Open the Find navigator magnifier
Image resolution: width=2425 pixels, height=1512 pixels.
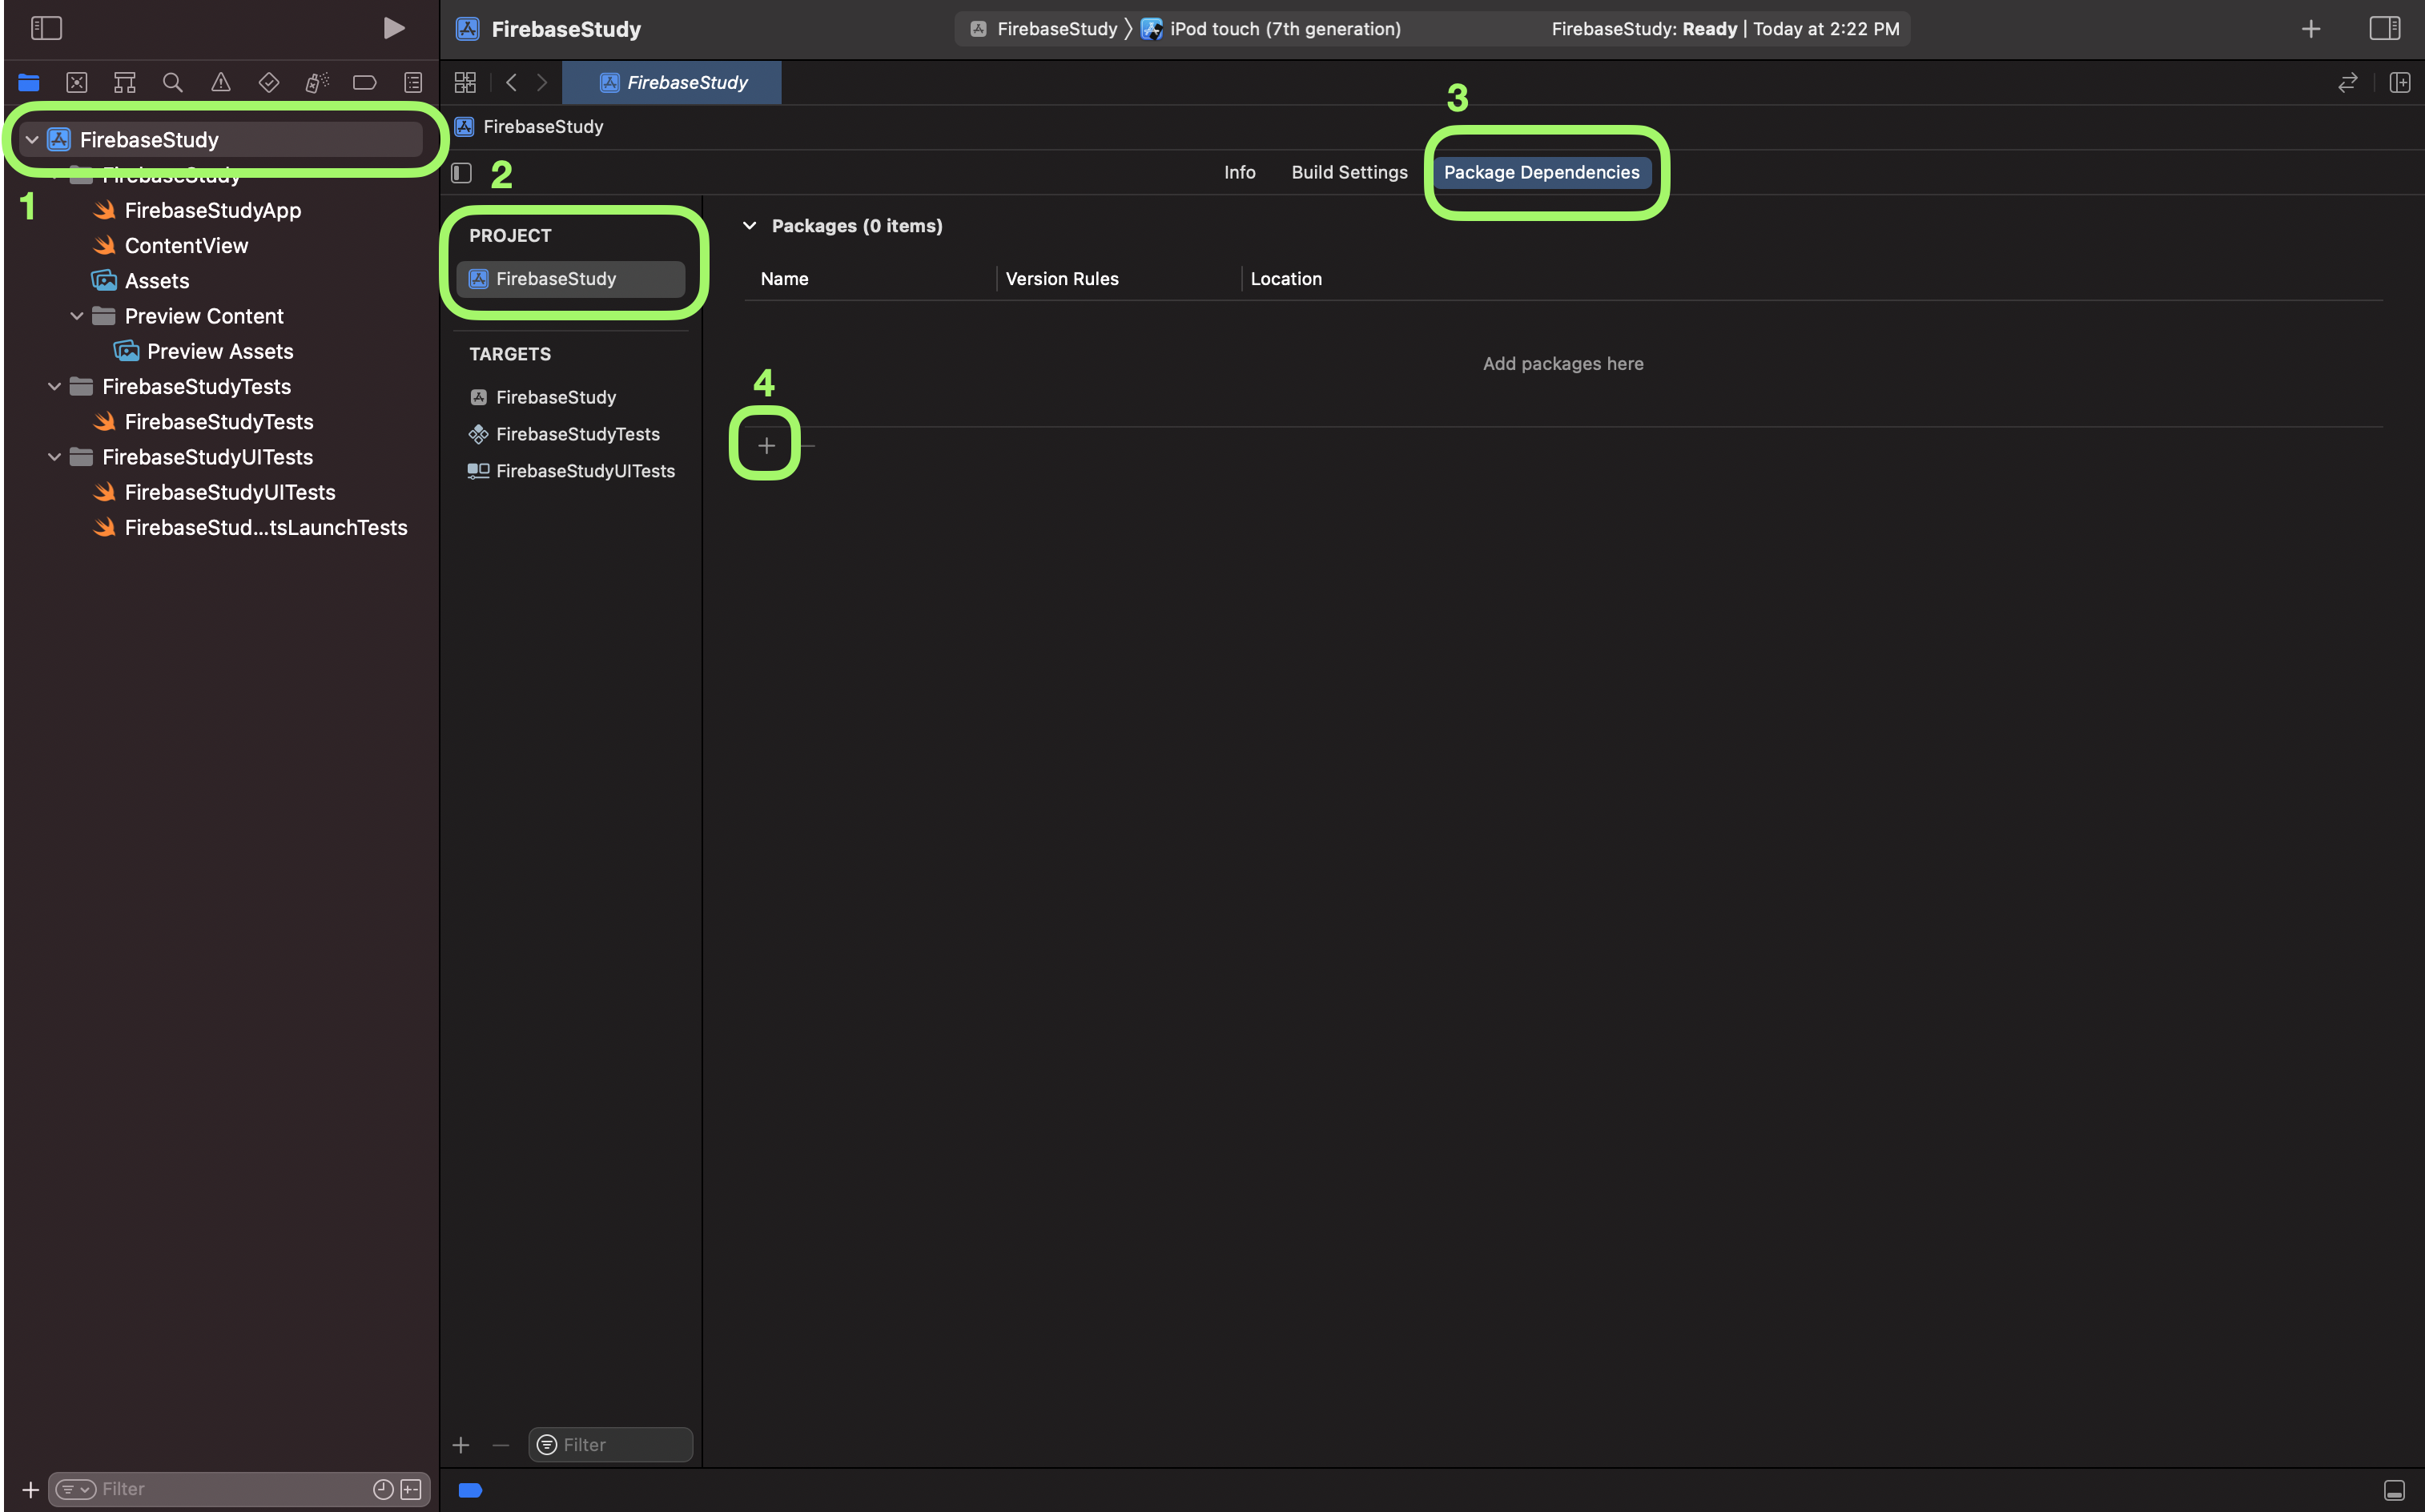point(173,82)
